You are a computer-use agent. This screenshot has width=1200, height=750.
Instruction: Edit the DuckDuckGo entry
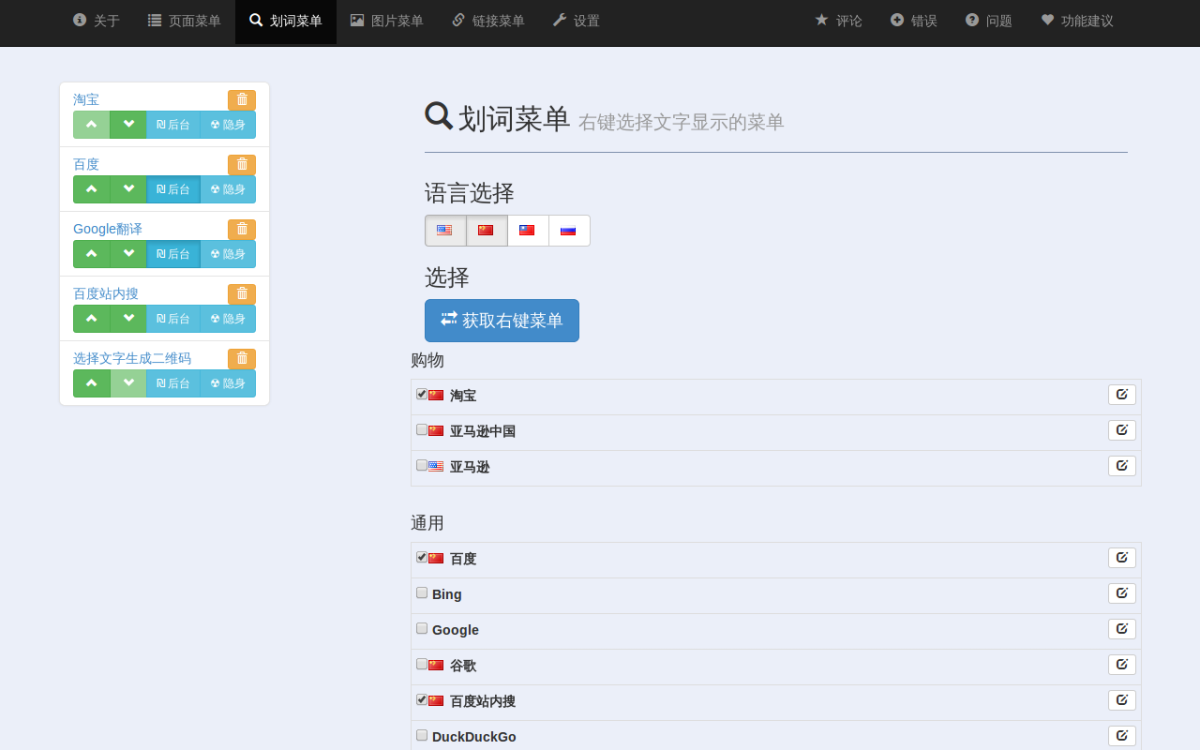coord(1121,736)
